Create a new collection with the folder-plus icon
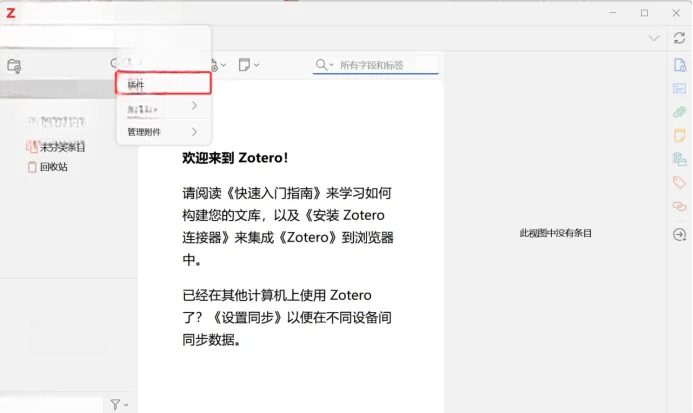This screenshot has width=693, height=413. (x=14, y=66)
